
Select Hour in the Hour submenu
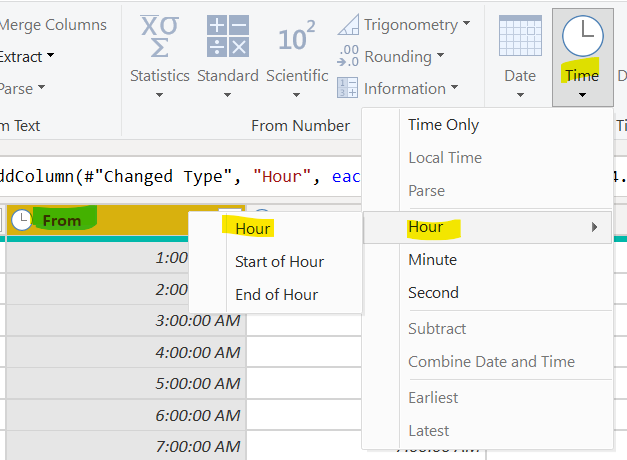(x=275, y=229)
